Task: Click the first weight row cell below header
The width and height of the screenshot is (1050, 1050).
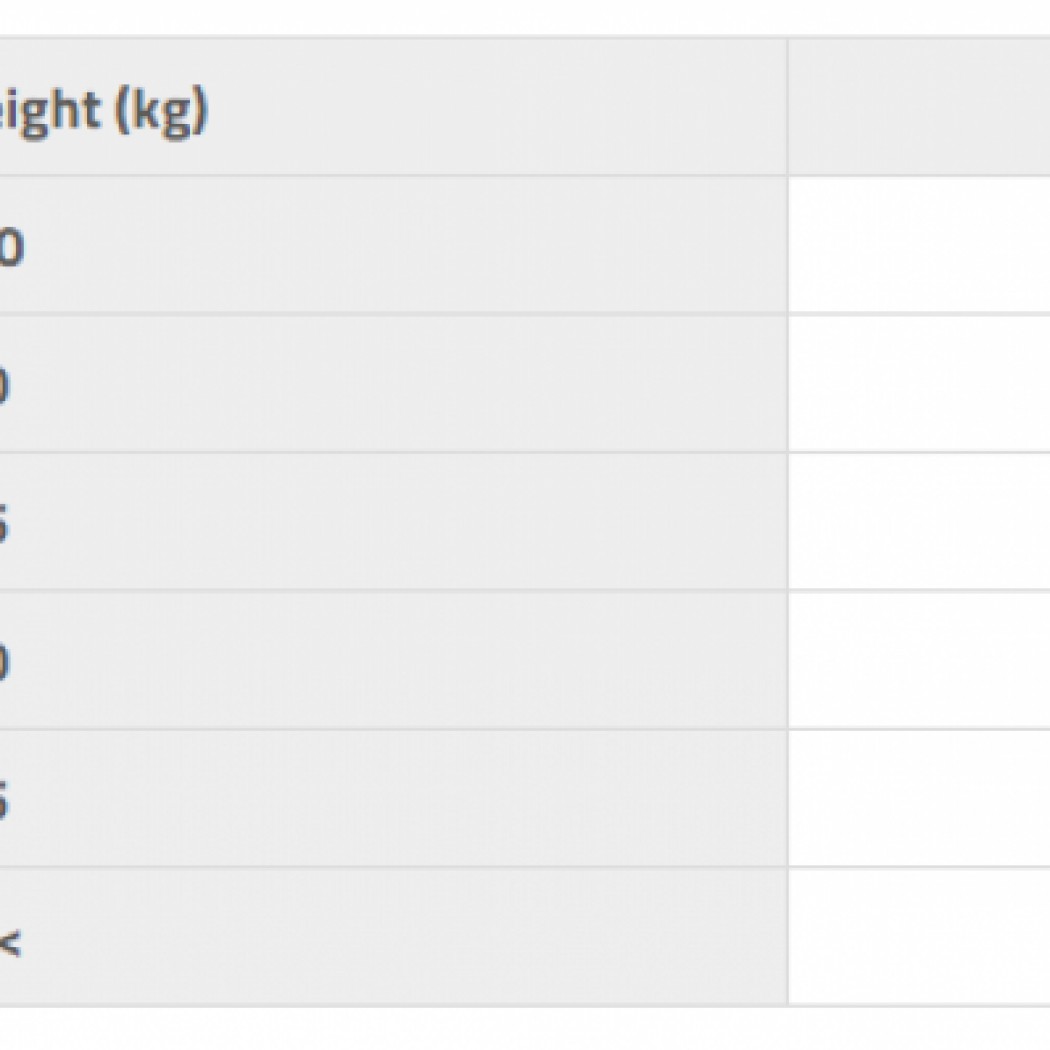Action: 390,245
